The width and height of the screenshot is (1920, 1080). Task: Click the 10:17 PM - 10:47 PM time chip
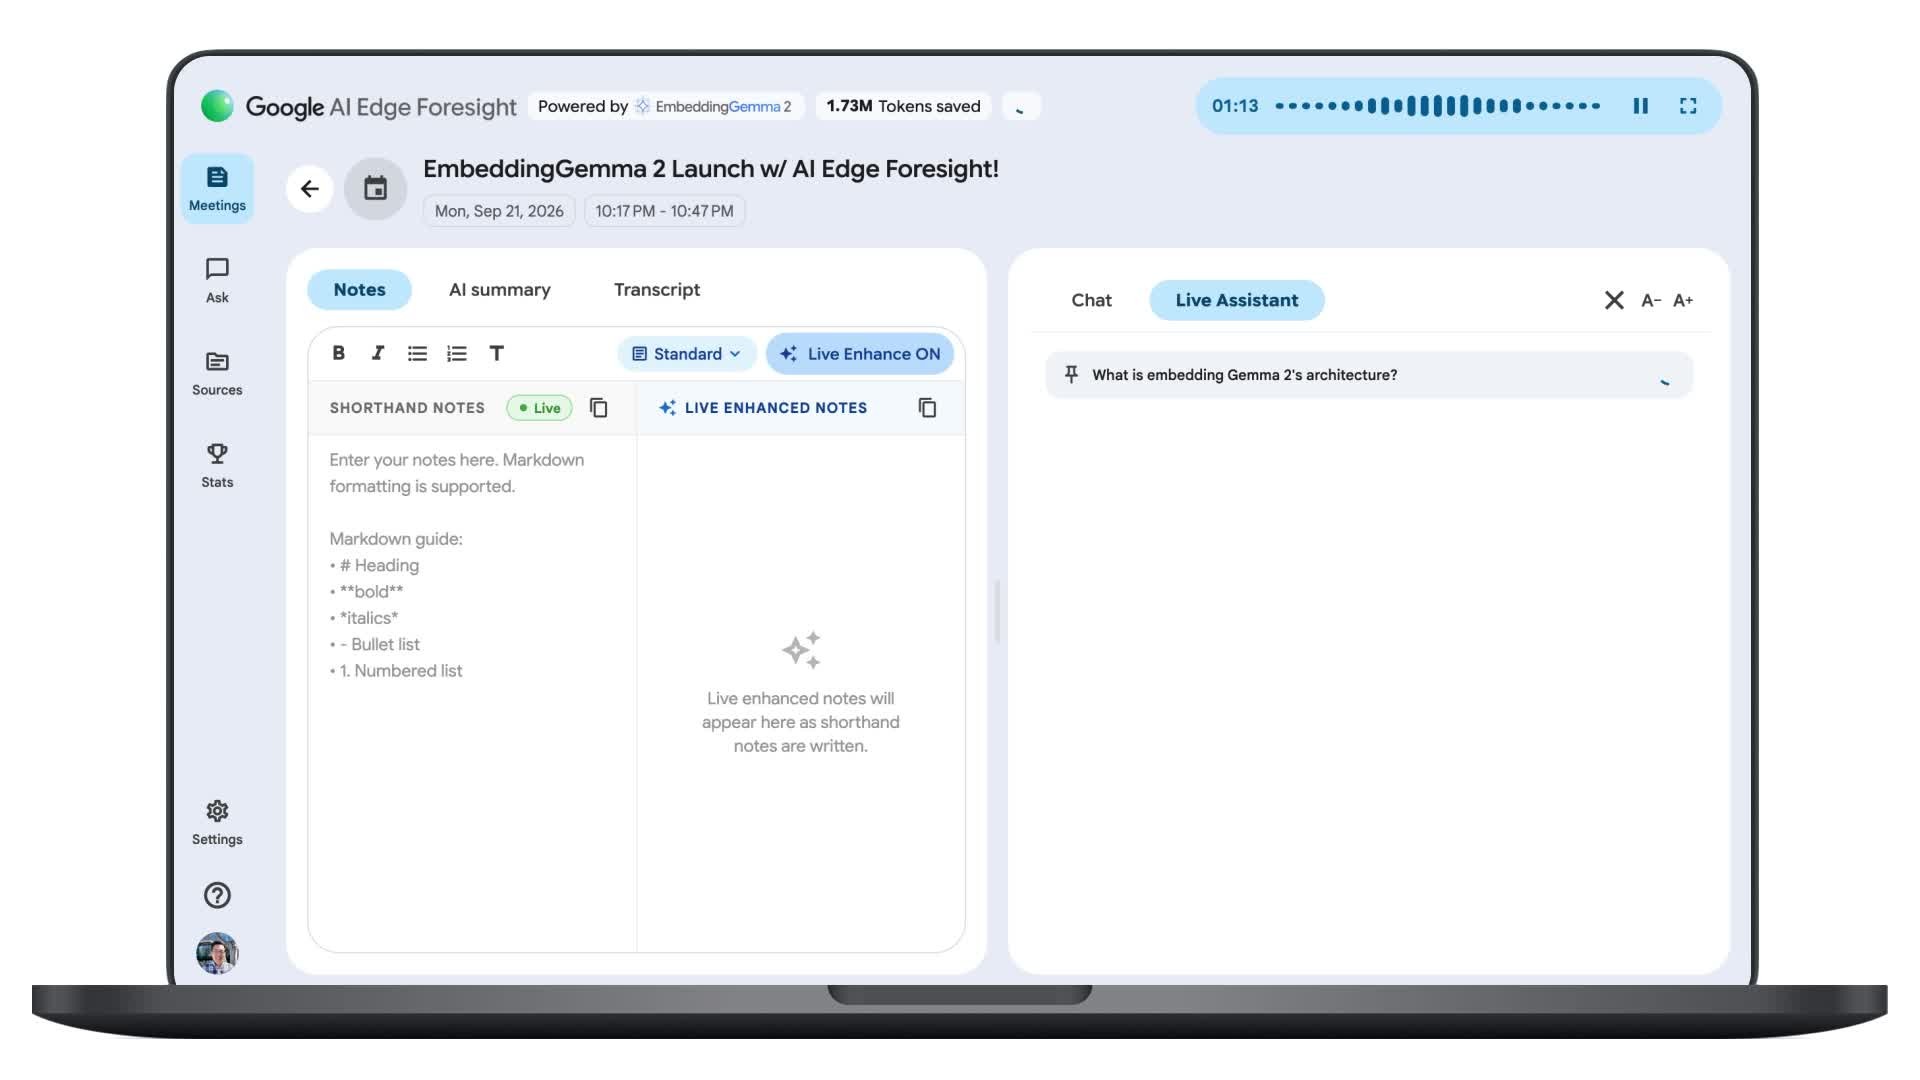664,211
